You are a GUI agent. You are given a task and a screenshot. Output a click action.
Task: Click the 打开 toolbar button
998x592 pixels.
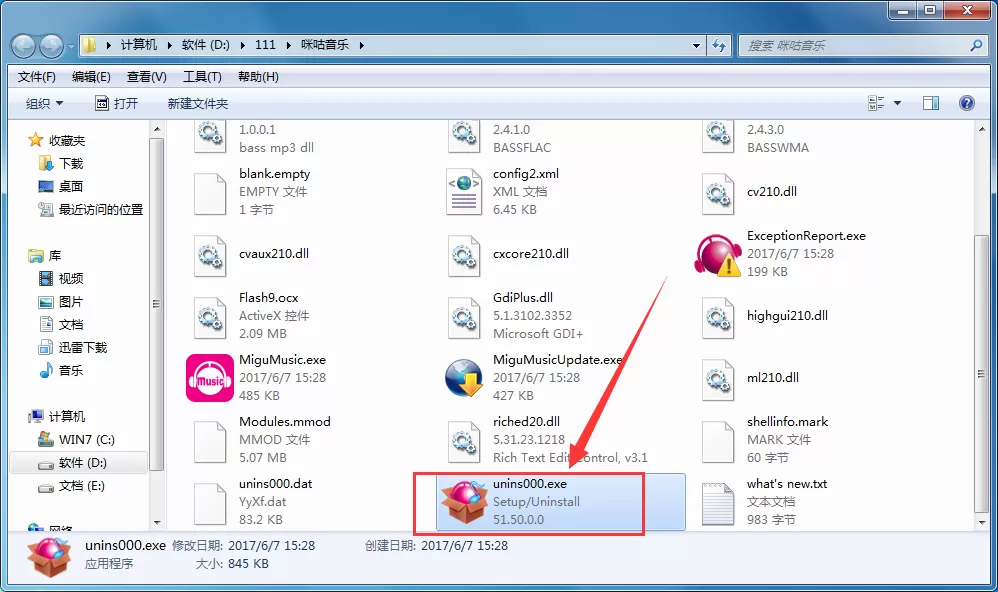(116, 103)
